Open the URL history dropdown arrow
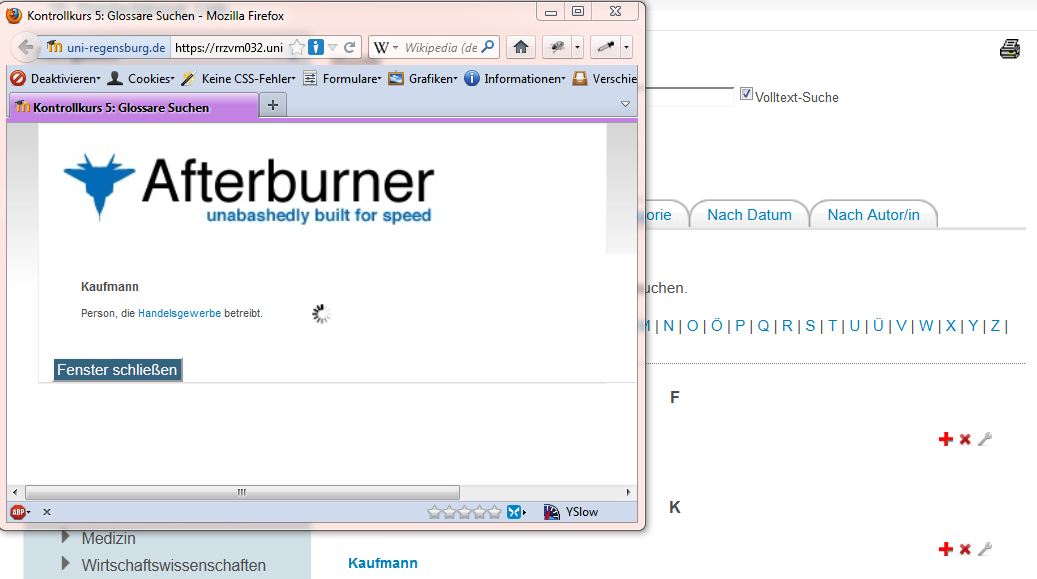 (x=333, y=47)
